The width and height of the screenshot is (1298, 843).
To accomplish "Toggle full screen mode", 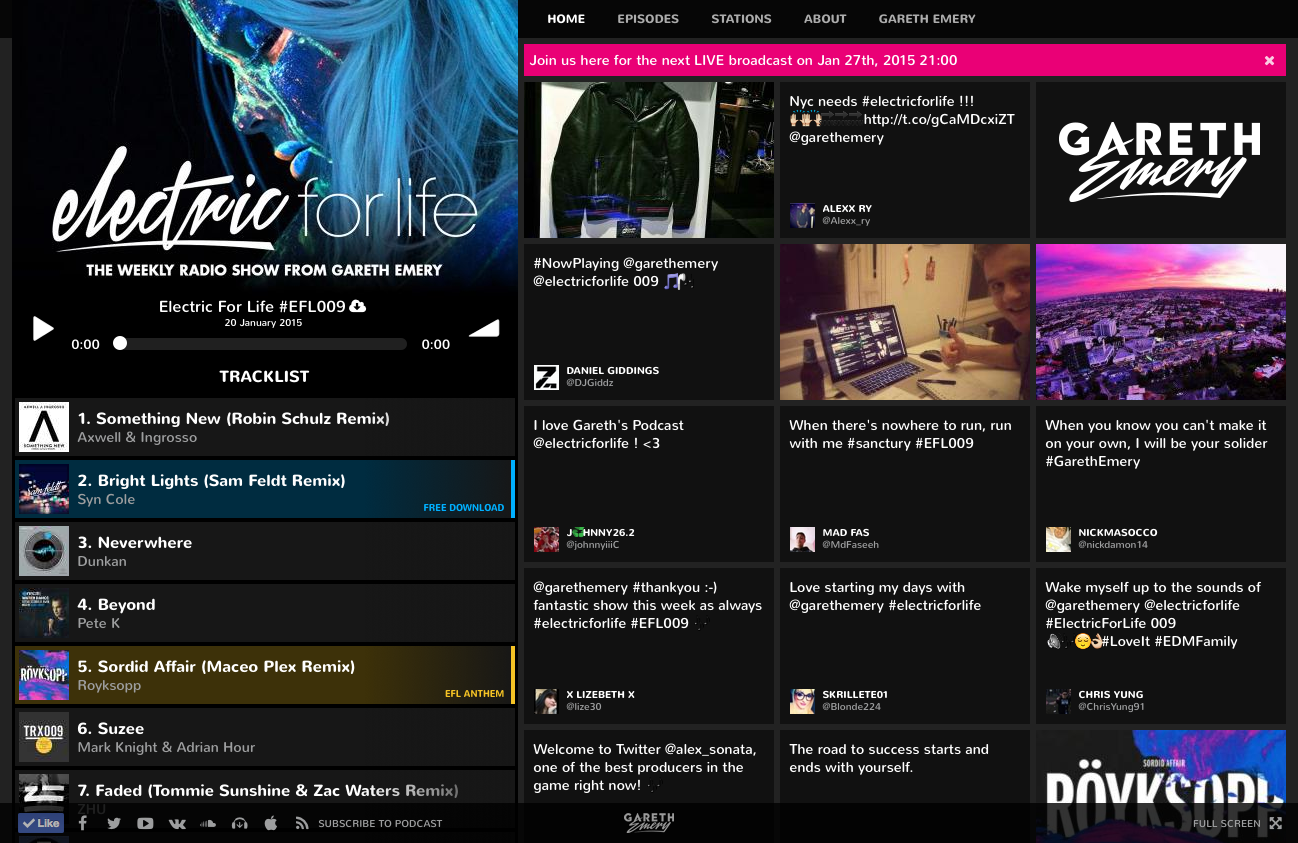I will pyautogui.click(x=1275, y=823).
